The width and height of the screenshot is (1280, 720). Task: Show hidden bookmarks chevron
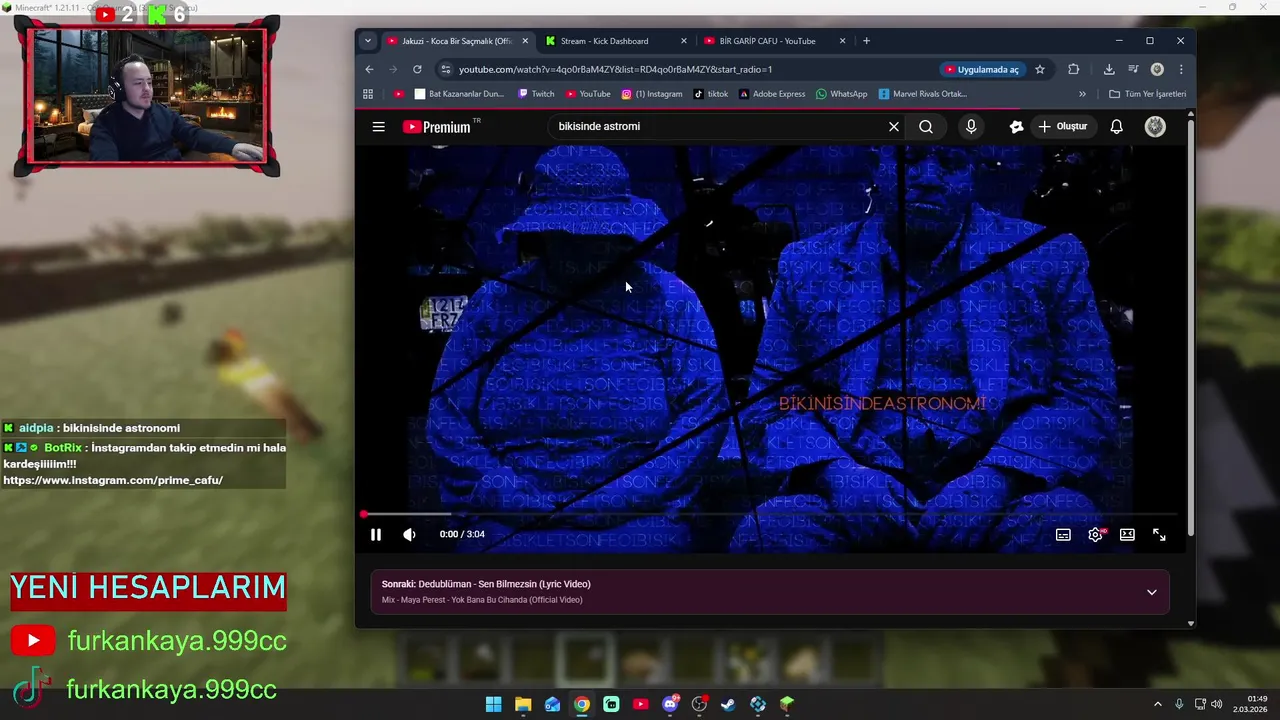pyautogui.click(x=1082, y=94)
